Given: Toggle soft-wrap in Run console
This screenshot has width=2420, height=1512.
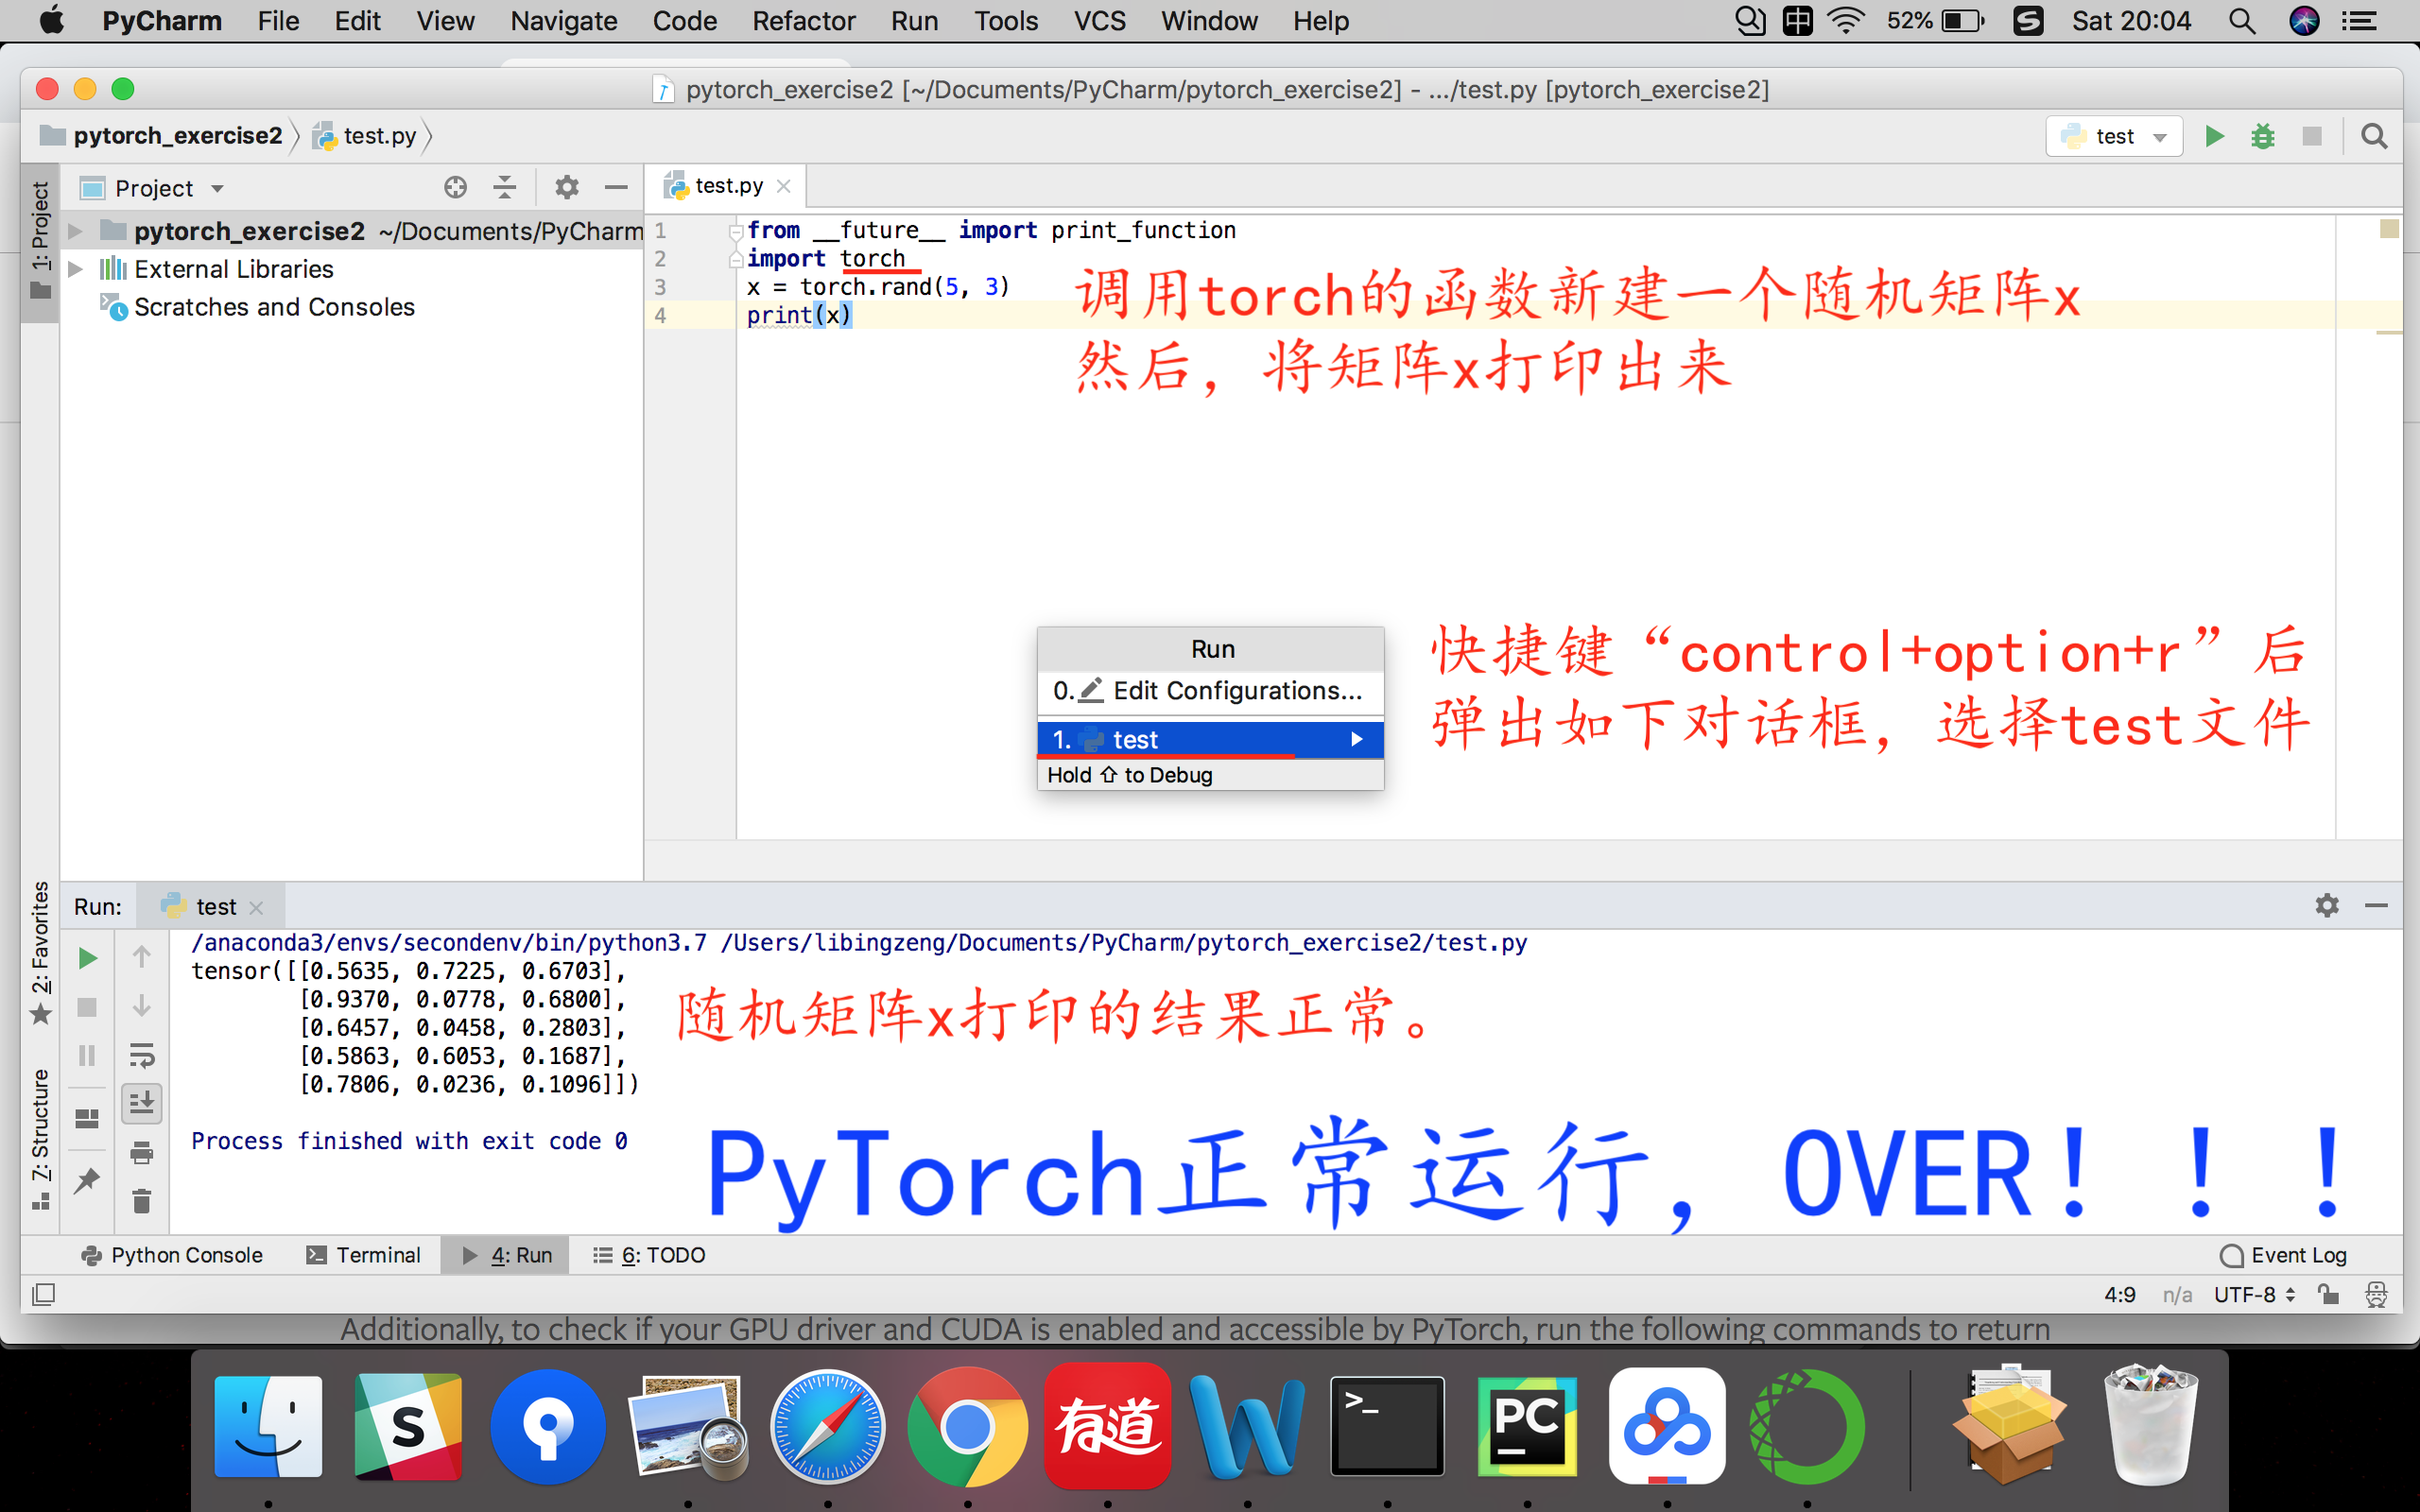Looking at the screenshot, I should tap(142, 1055).
